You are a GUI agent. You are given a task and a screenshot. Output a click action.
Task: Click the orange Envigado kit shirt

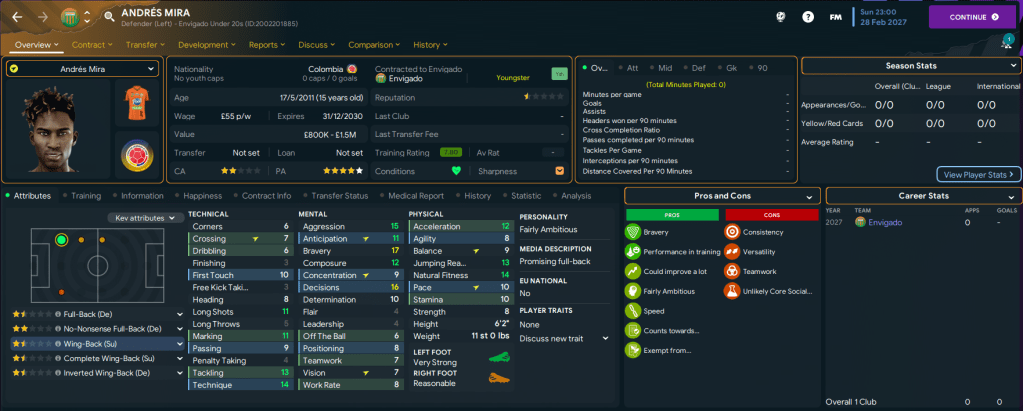point(137,104)
